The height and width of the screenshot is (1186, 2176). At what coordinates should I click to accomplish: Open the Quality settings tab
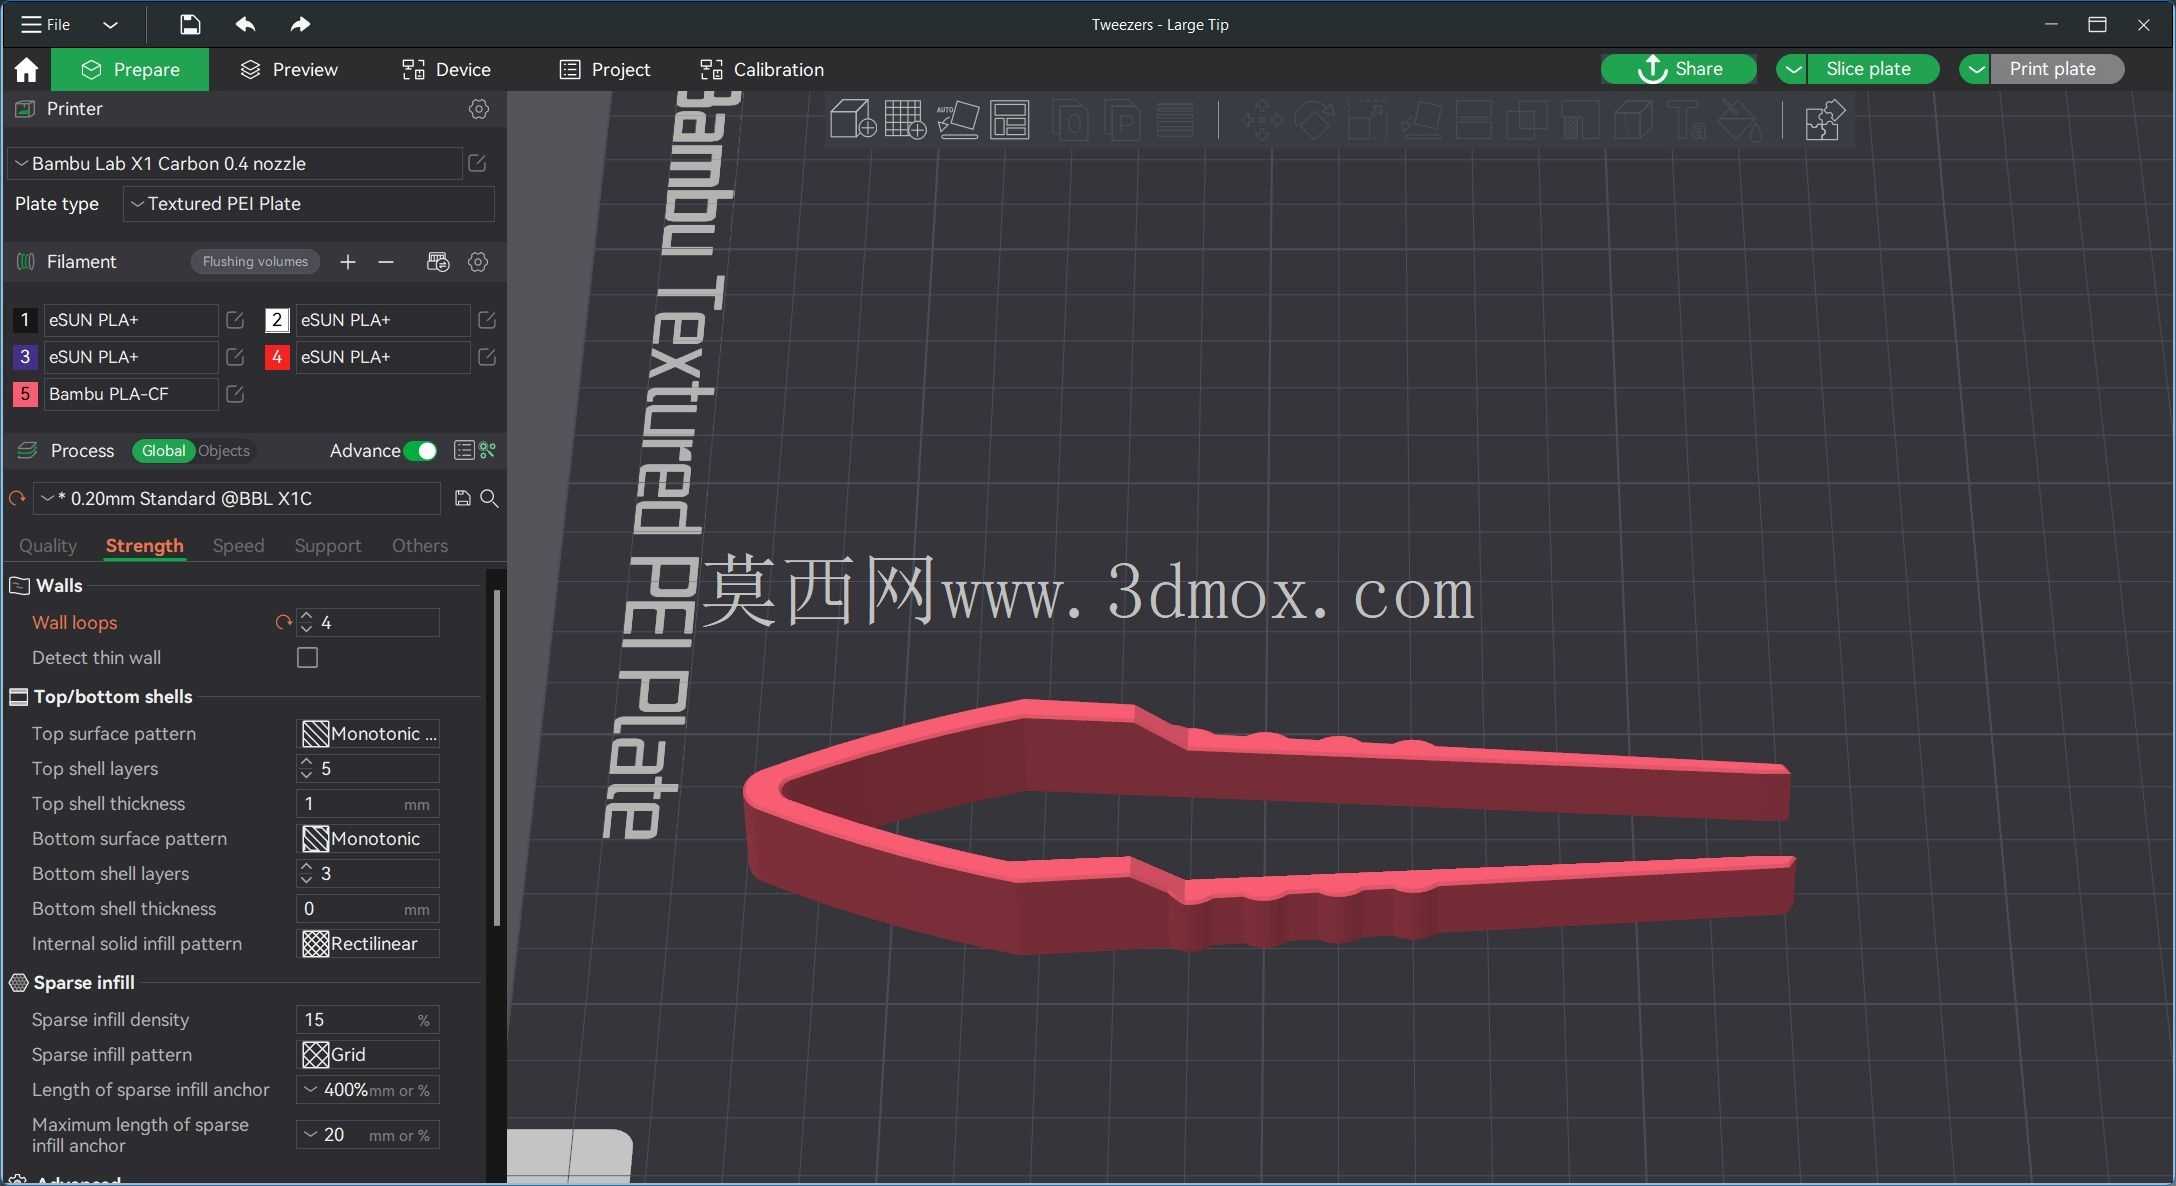(48, 546)
